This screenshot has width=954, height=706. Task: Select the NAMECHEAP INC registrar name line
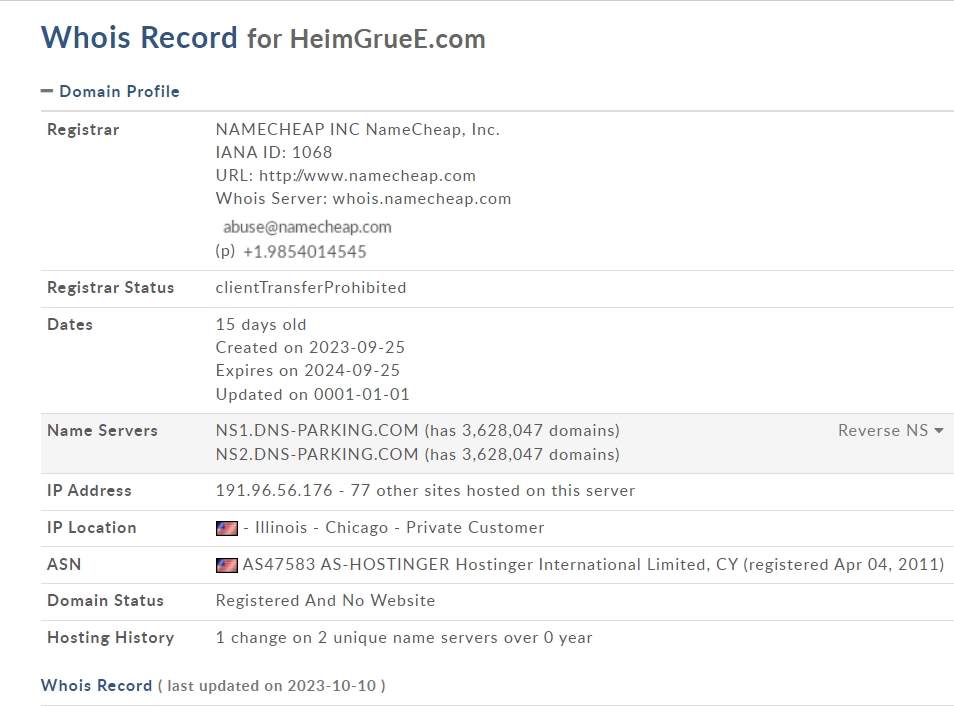pos(358,130)
